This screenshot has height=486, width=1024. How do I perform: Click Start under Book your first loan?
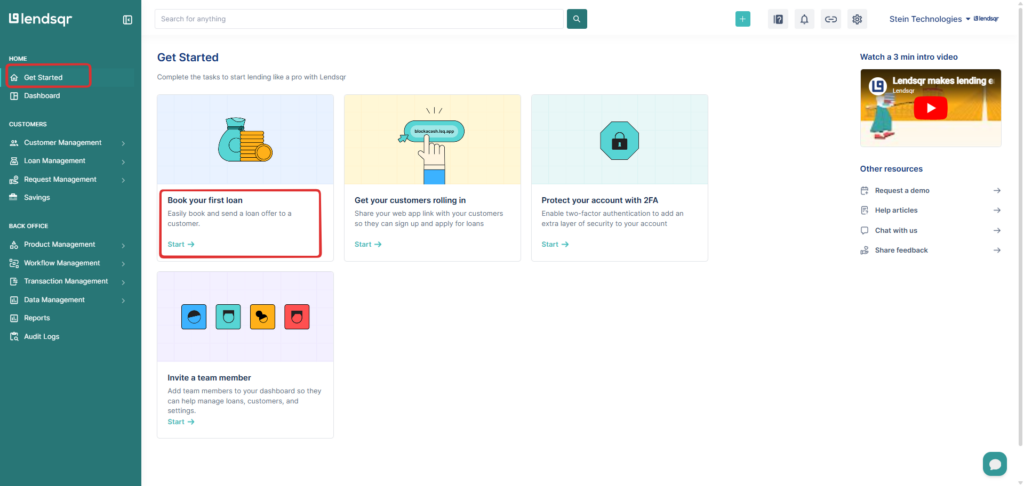tap(181, 244)
